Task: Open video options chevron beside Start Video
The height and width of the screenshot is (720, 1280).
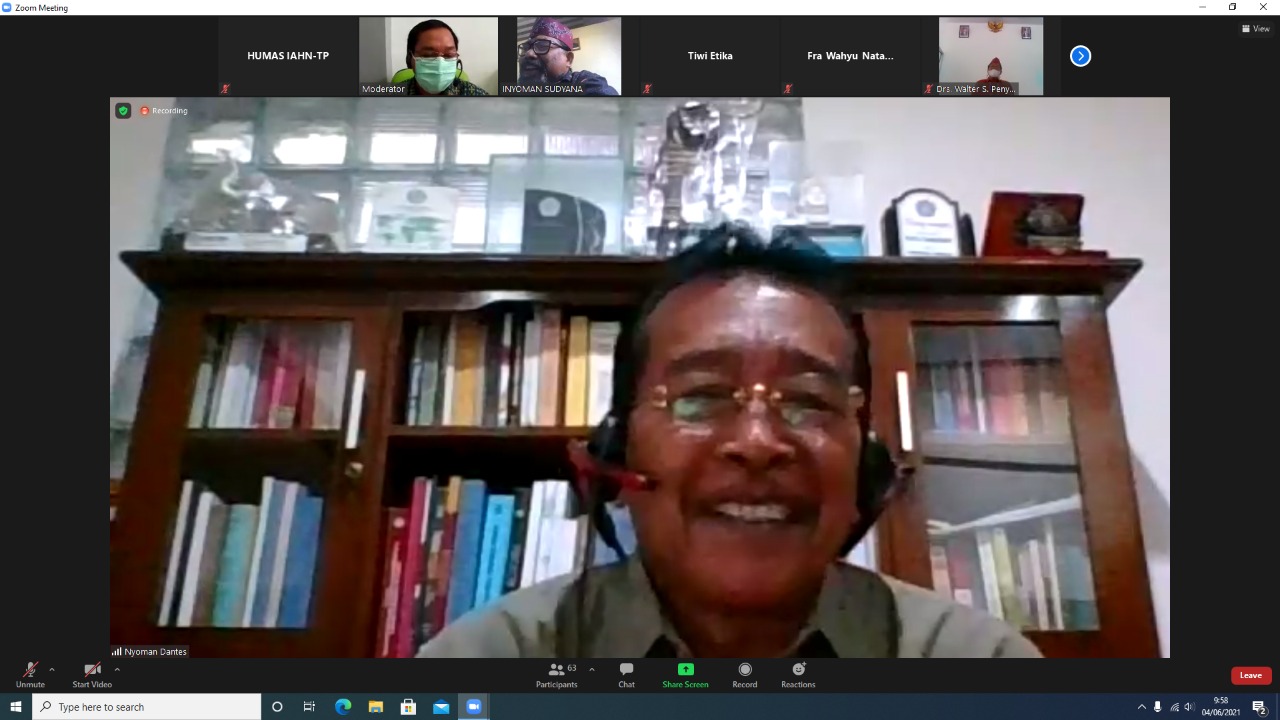Action: point(116,671)
